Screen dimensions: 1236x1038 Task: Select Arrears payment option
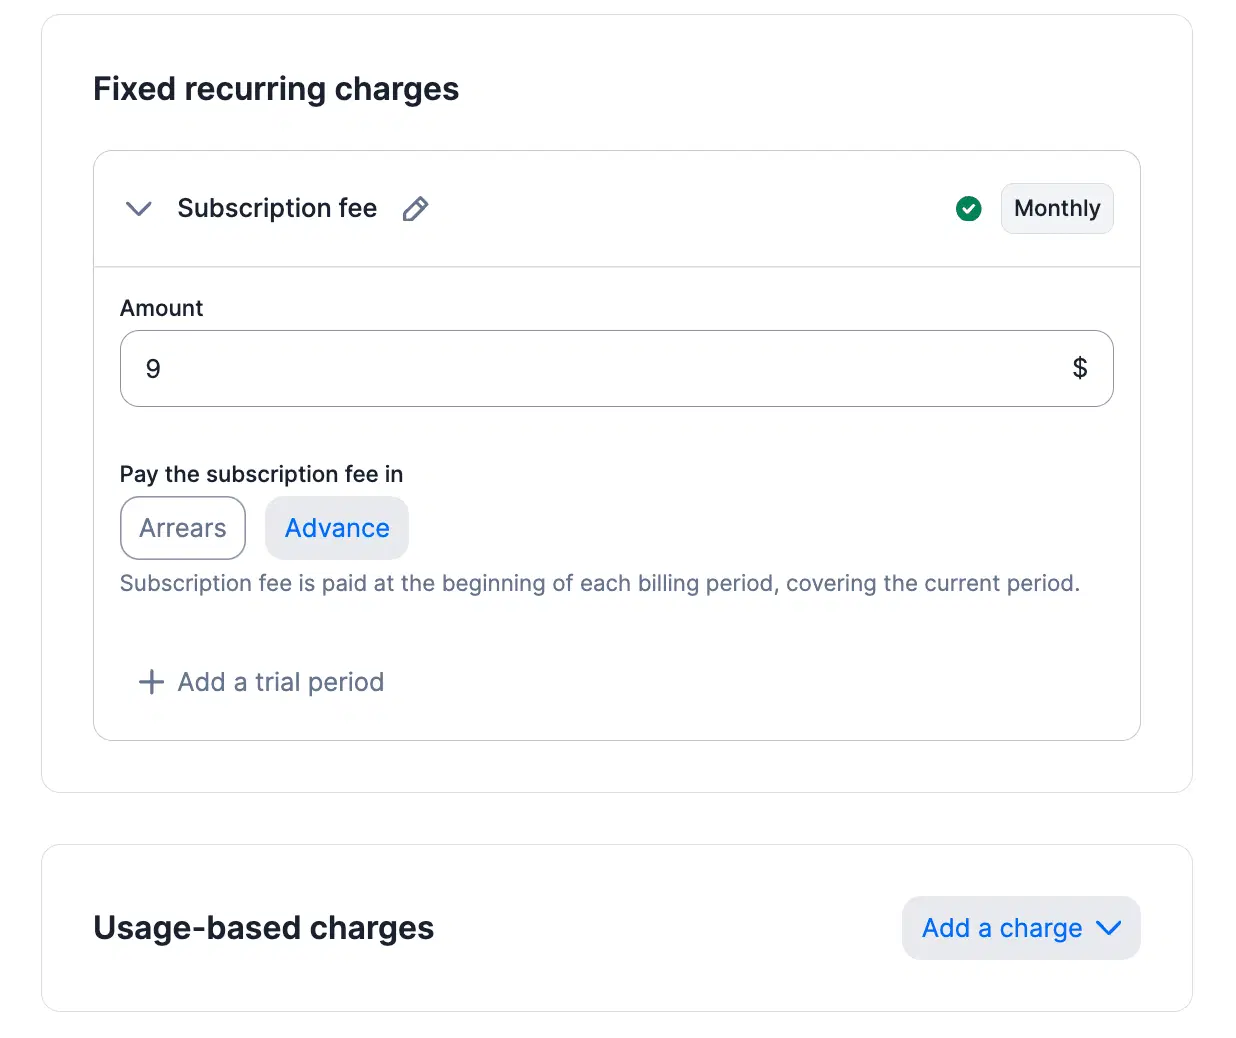pyautogui.click(x=183, y=528)
